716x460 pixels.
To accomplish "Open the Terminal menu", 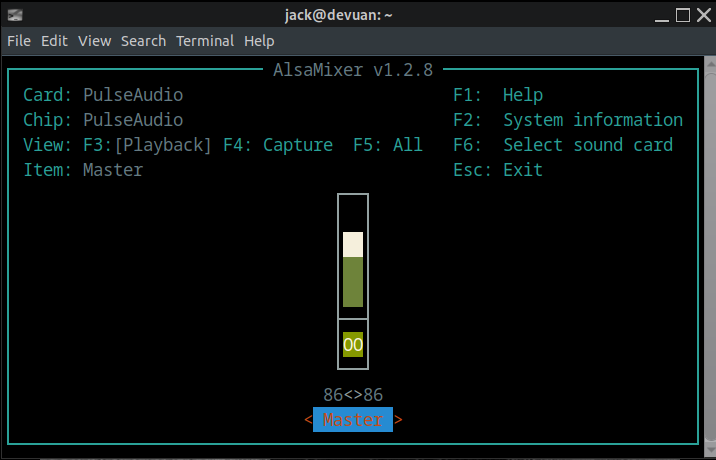I will click(x=204, y=41).
